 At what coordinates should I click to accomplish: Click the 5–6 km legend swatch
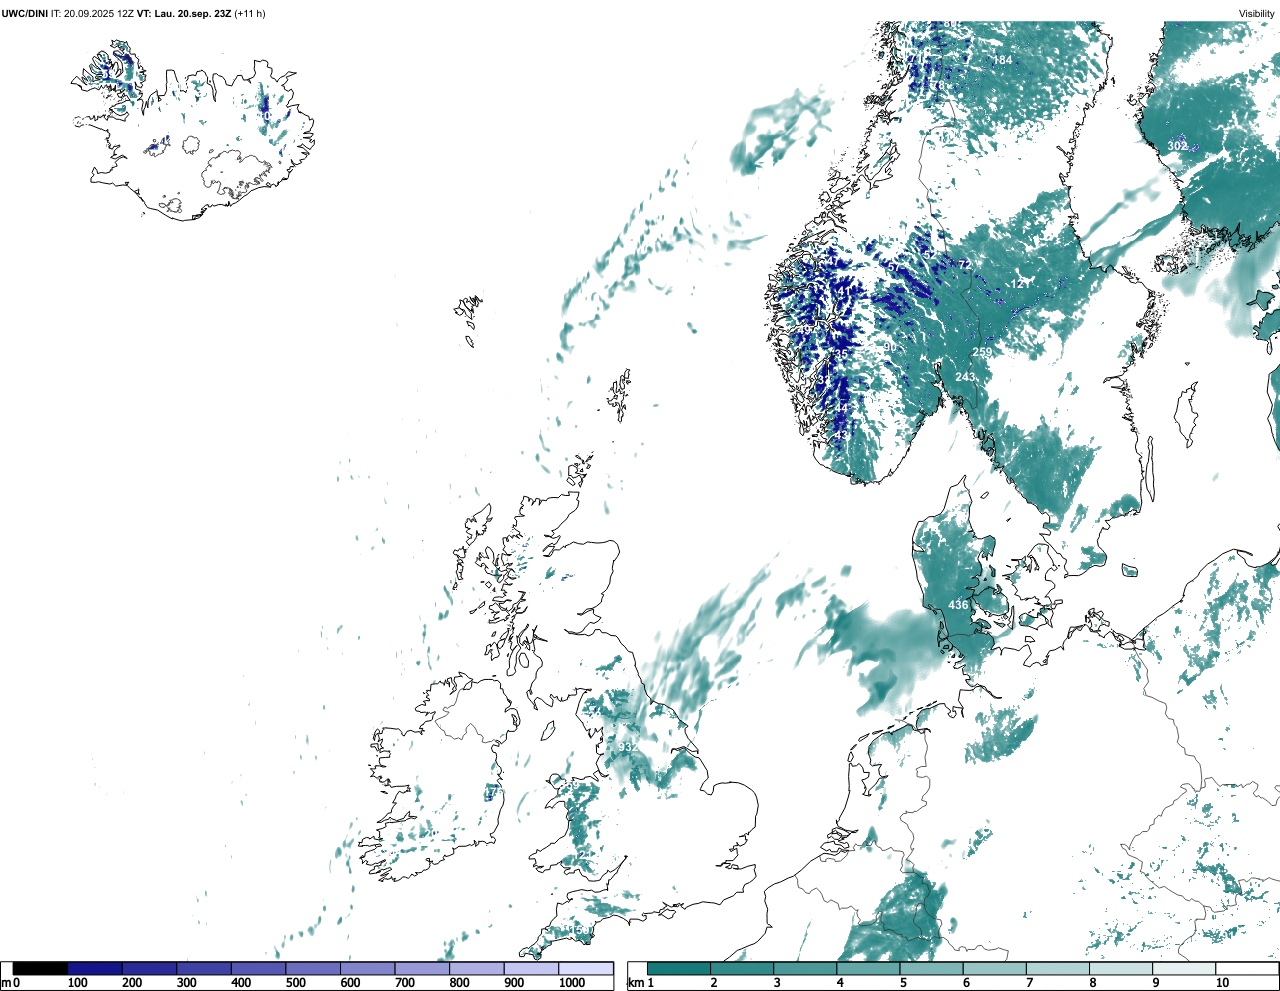[931, 969]
